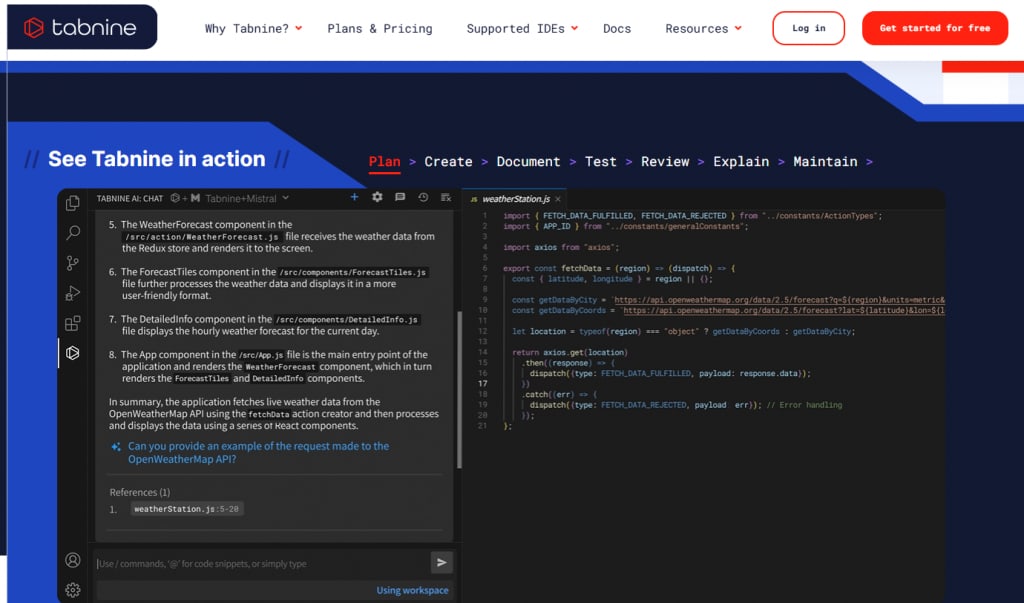Image resolution: width=1024 pixels, height=603 pixels.
Task: Click the TABNINE AI: CHAT panel title
Action: click(130, 199)
